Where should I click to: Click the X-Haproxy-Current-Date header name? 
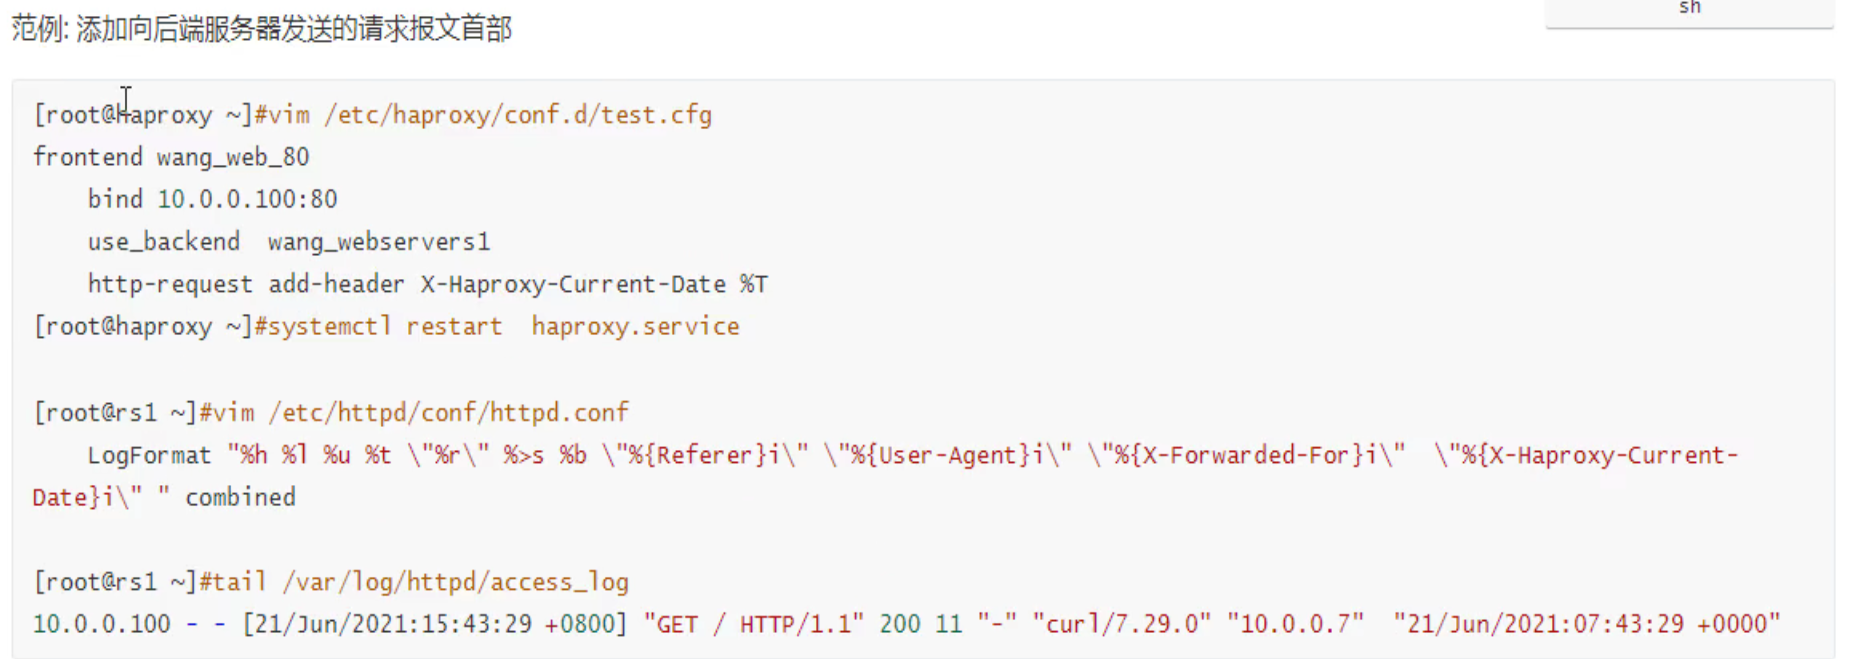click(573, 285)
